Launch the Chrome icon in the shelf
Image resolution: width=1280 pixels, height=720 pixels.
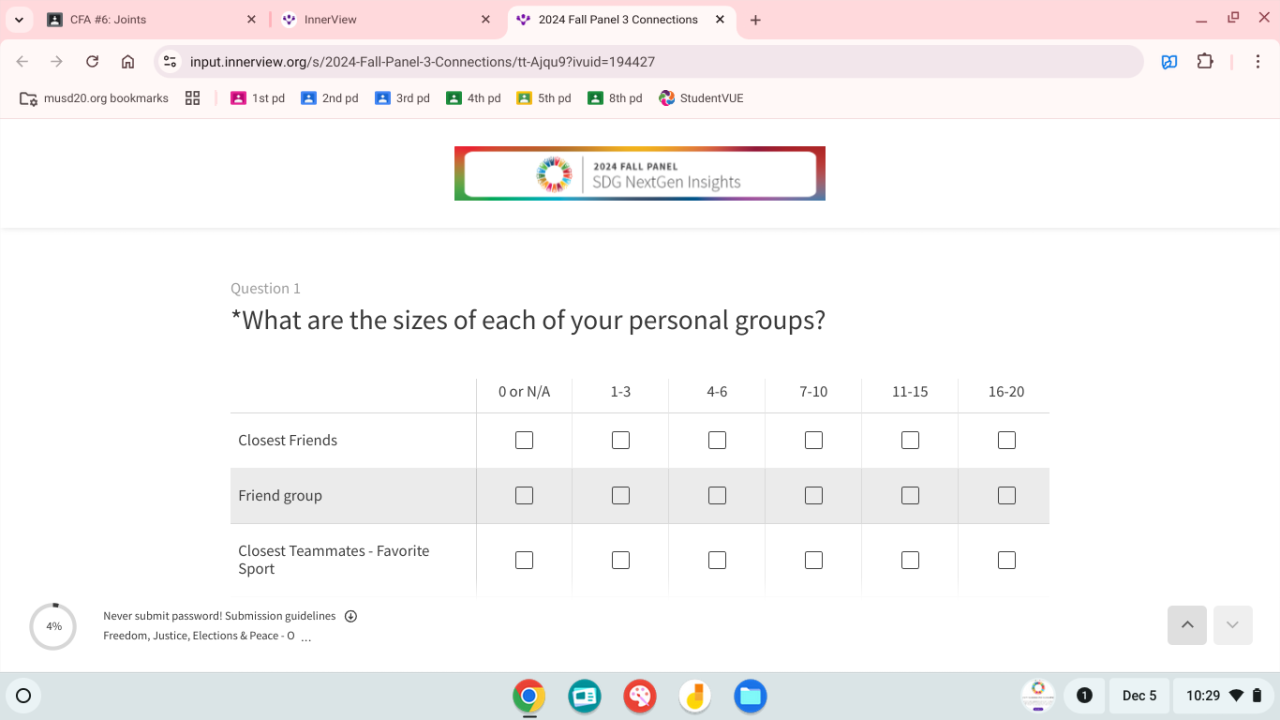[529, 696]
